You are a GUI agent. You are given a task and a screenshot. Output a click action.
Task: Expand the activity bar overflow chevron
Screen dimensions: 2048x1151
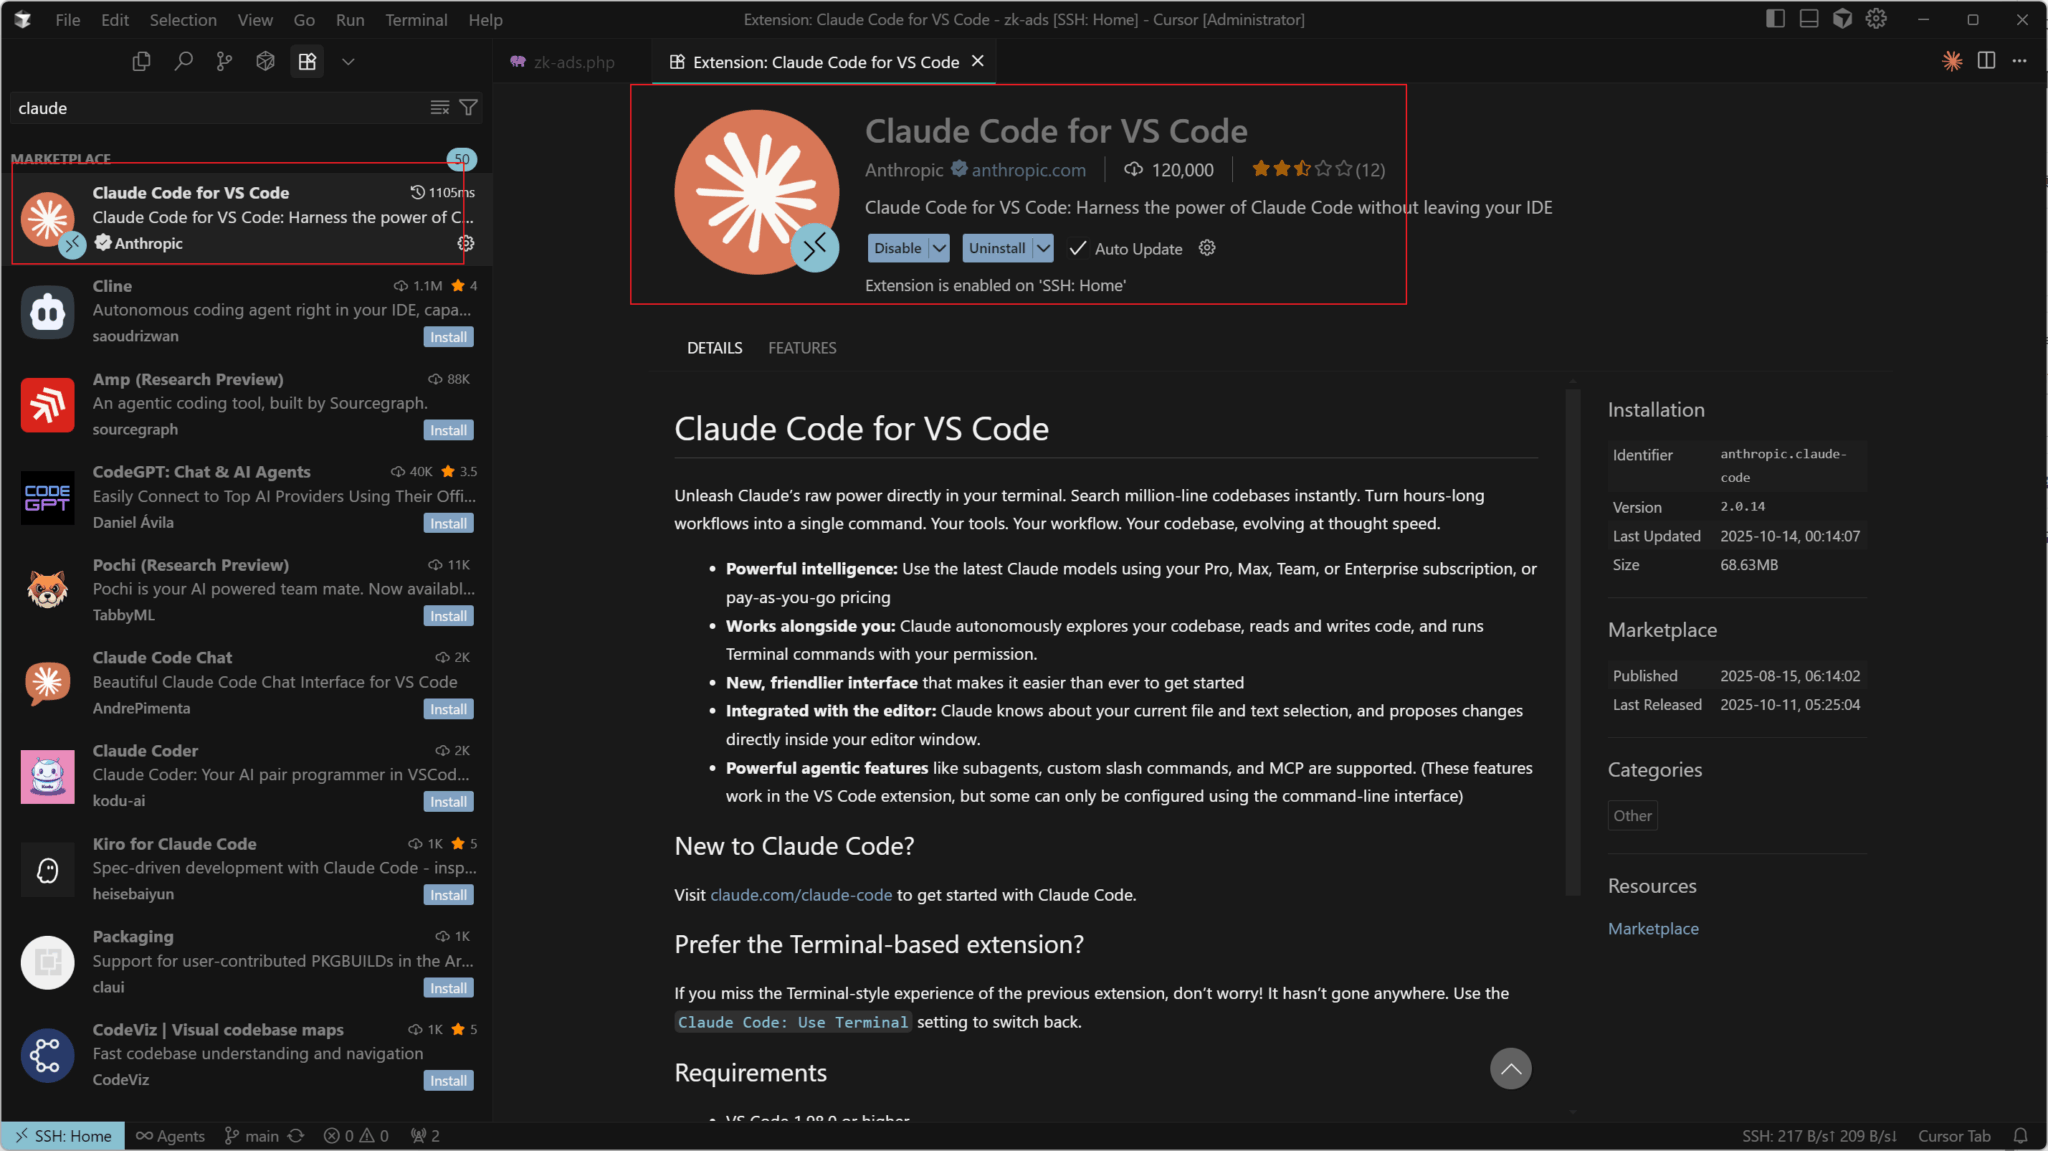tap(349, 61)
